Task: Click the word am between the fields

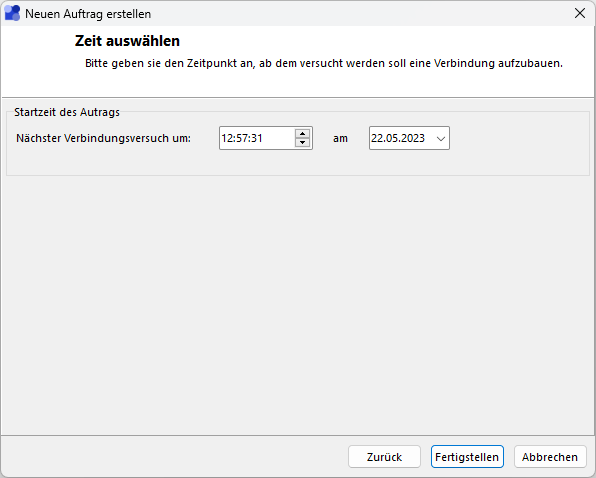Action: point(340,139)
